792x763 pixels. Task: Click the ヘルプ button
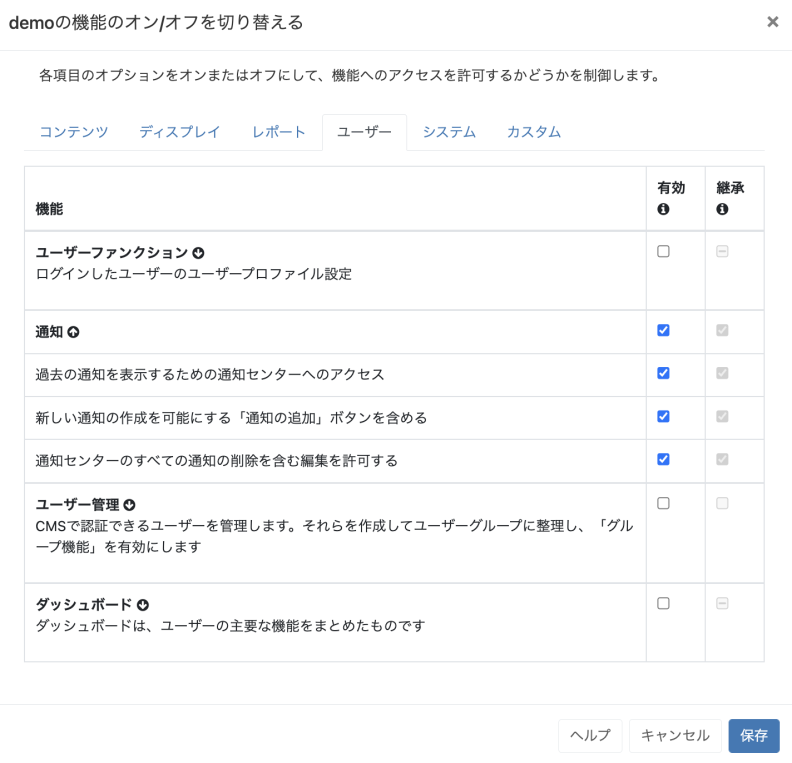pos(590,736)
